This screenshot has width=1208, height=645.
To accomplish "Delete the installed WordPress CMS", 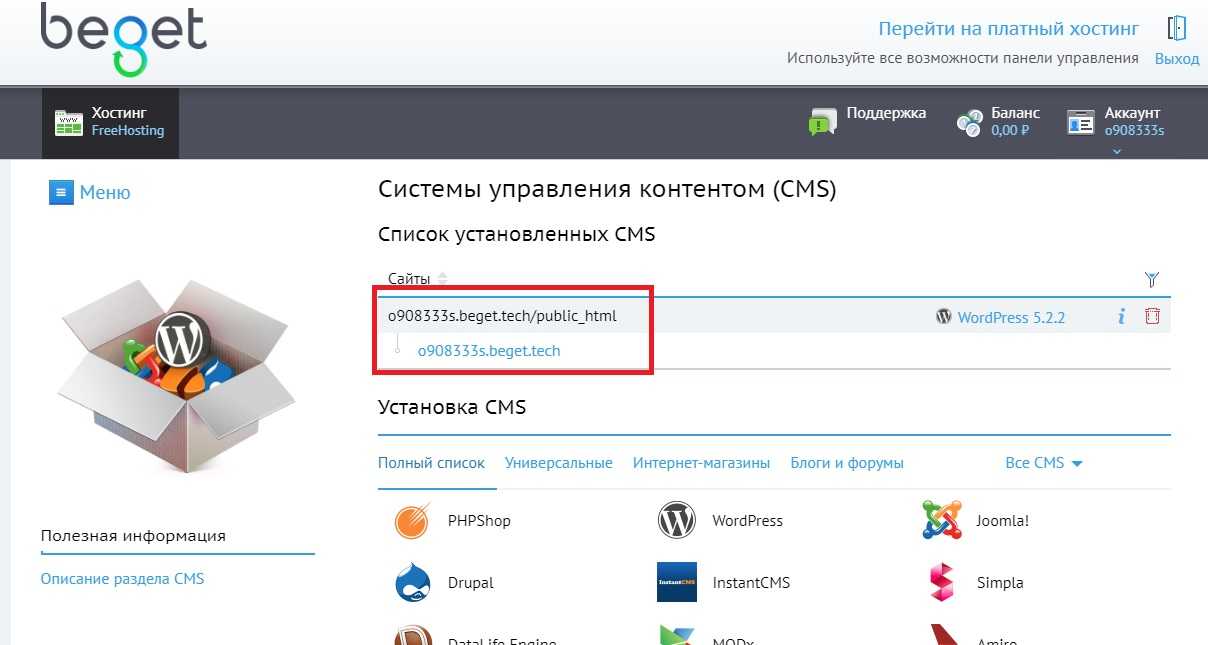I will 1152,317.
